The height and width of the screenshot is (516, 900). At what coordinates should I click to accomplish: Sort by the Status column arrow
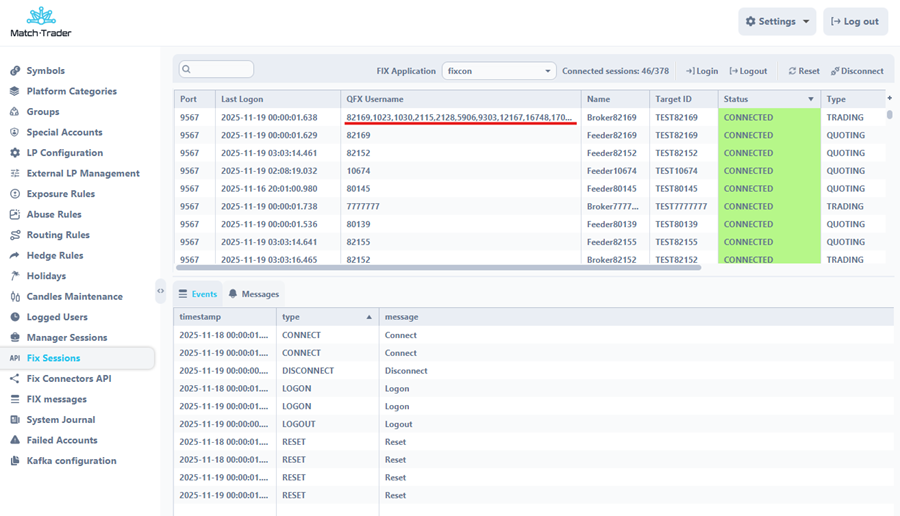pos(810,100)
